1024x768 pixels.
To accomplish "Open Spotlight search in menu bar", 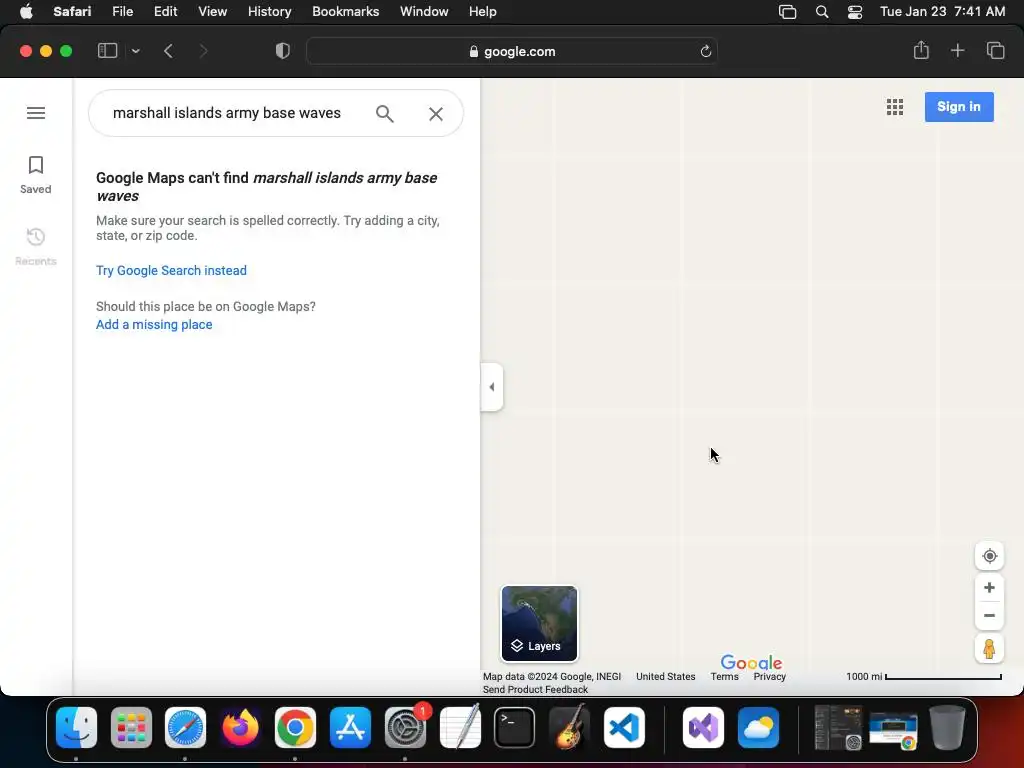I will point(822,12).
